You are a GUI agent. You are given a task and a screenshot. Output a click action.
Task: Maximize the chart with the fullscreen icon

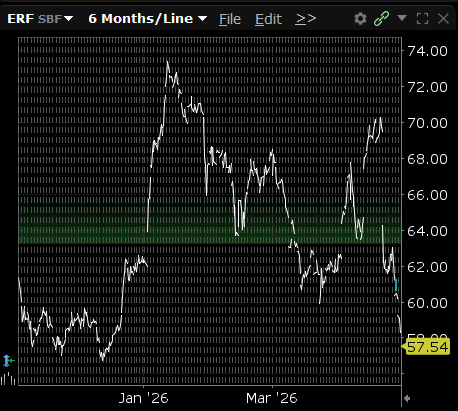(x=423, y=19)
